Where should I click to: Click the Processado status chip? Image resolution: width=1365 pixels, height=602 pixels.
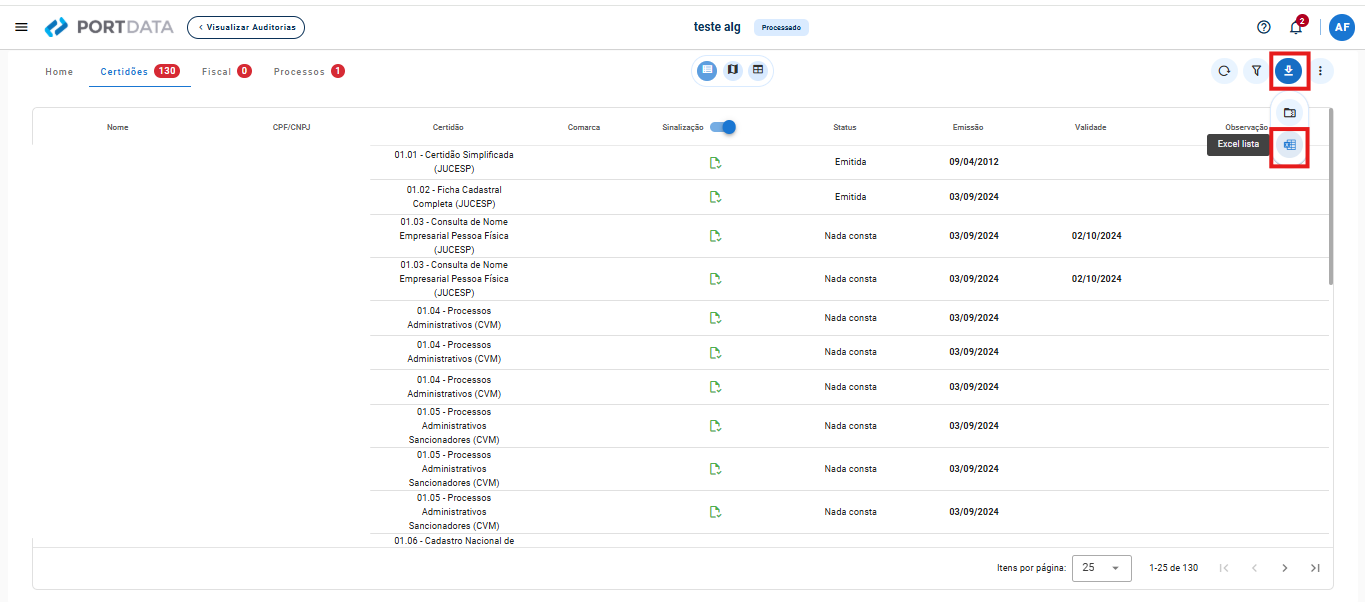tap(781, 27)
